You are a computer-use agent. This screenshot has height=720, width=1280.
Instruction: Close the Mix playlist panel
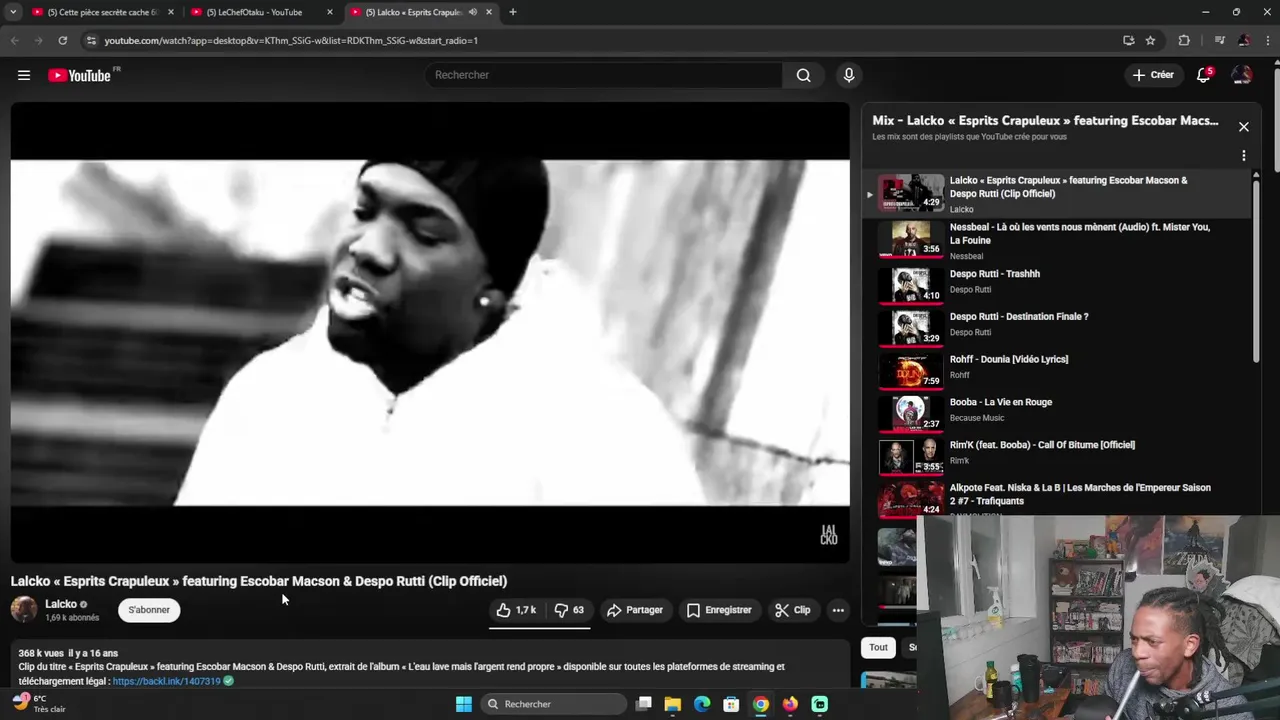pos(1243,127)
